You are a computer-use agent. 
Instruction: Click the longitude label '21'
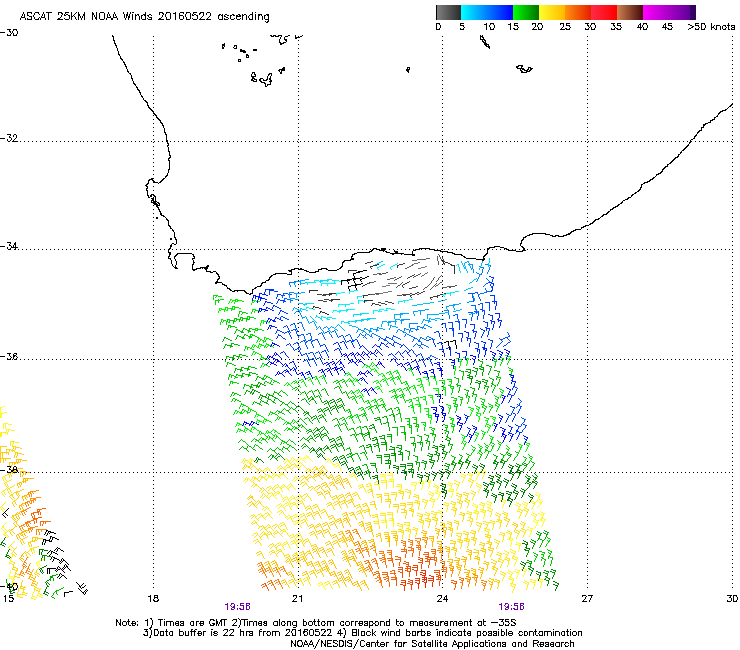(x=297, y=599)
